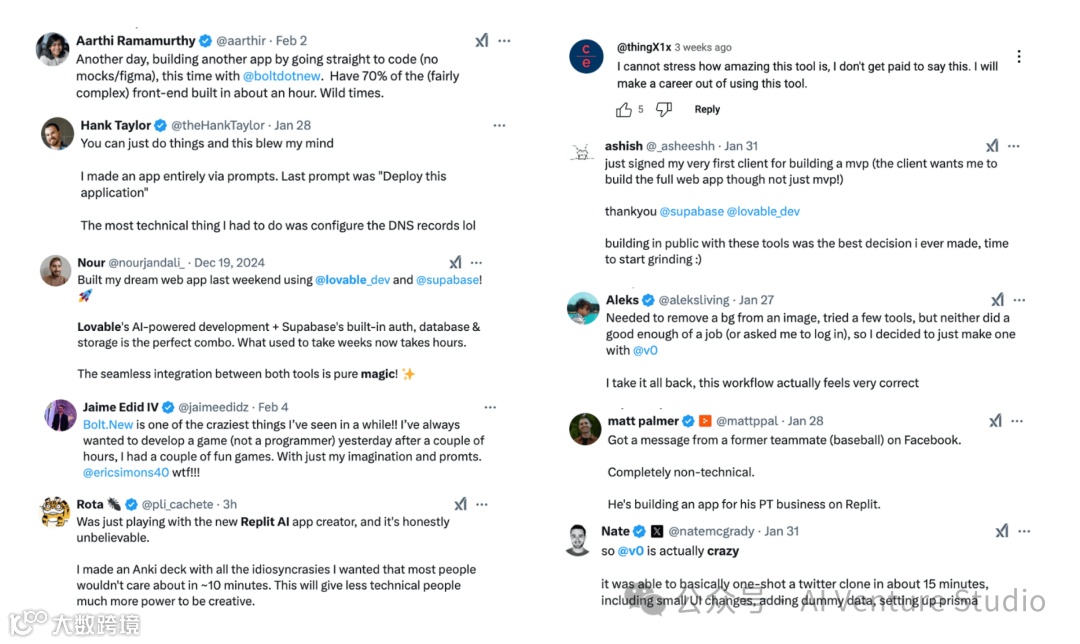Open the @boltdotnew mention link
The image size is (1080, 644).
280,76
